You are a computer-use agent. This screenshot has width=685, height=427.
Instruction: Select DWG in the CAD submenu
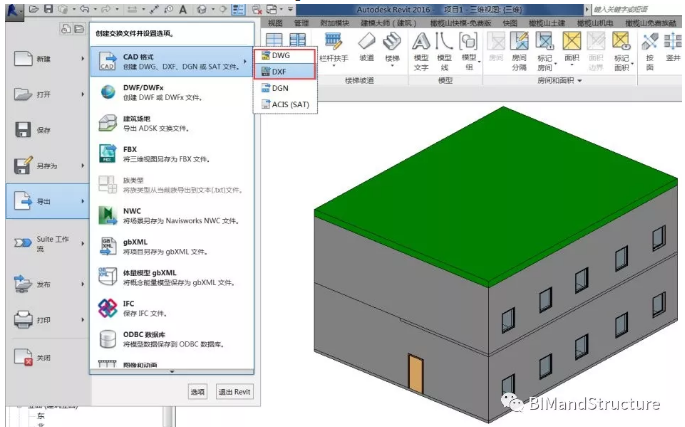(284, 56)
